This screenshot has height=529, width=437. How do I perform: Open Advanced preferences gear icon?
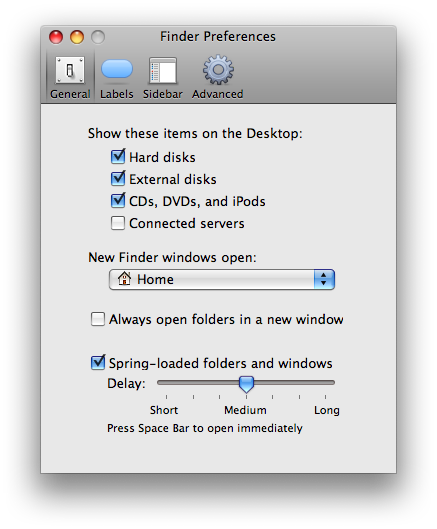click(218, 69)
